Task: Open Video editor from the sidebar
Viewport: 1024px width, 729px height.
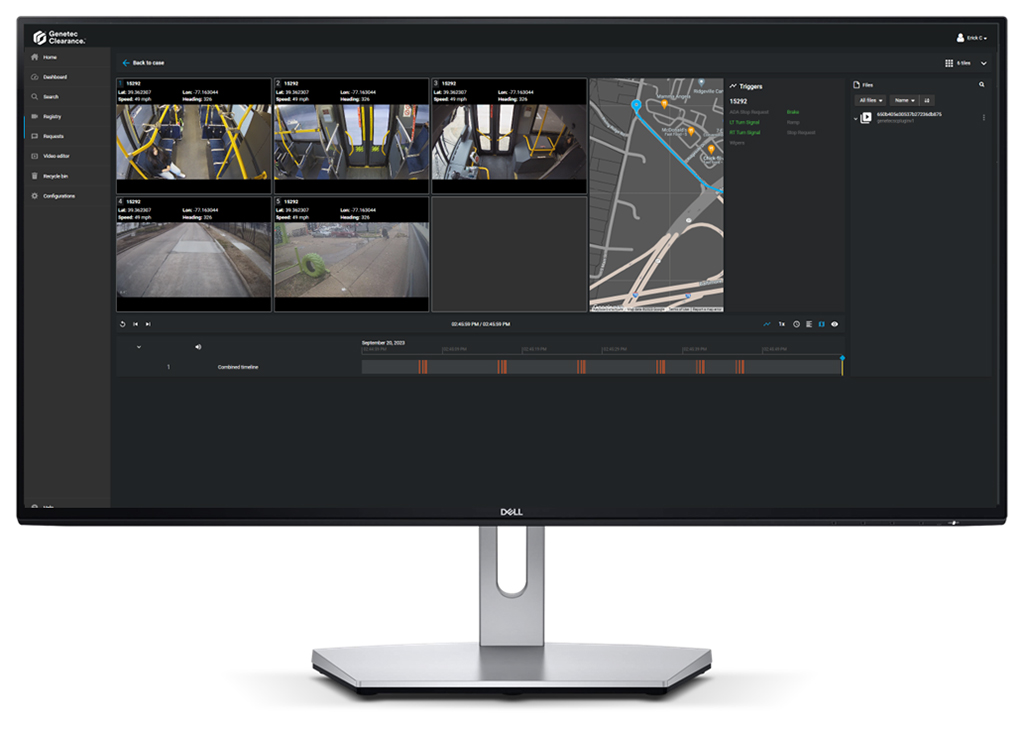Action: (56, 156)
